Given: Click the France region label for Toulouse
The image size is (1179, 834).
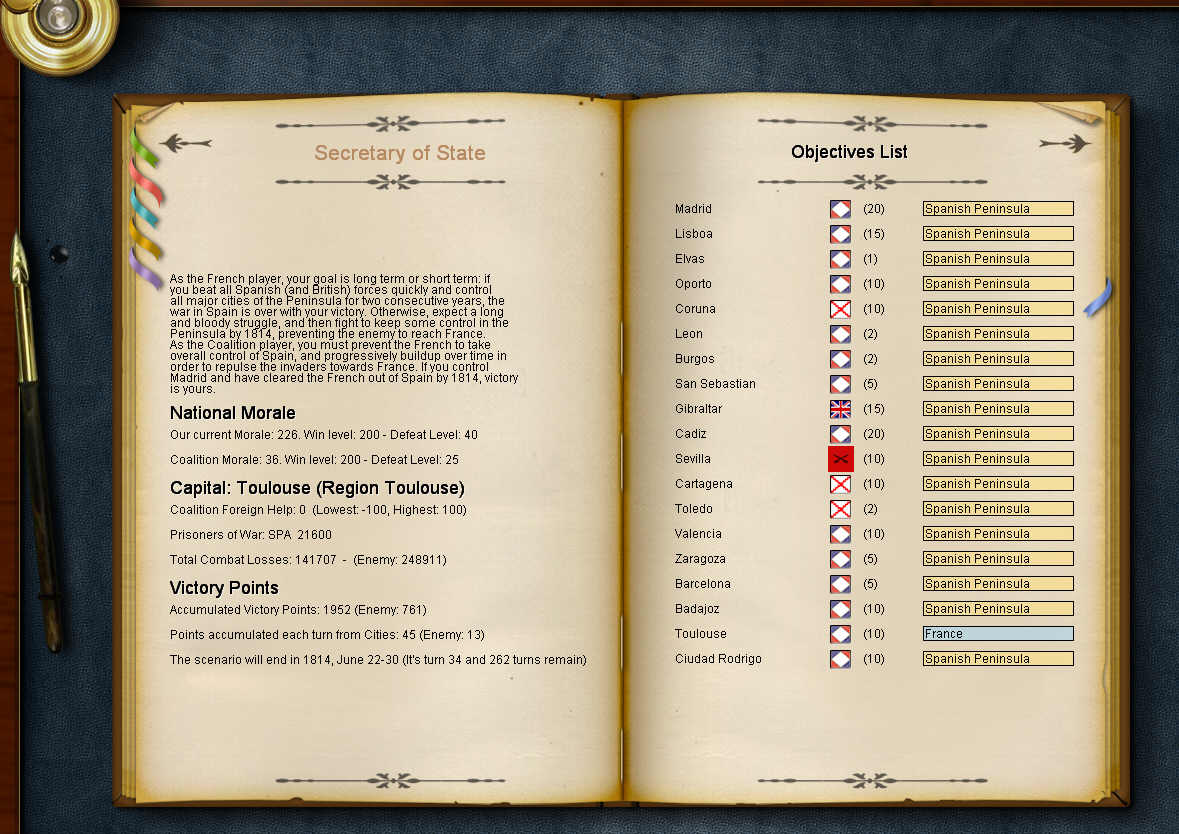Looking at the screenshot, I should pos(997,634).
